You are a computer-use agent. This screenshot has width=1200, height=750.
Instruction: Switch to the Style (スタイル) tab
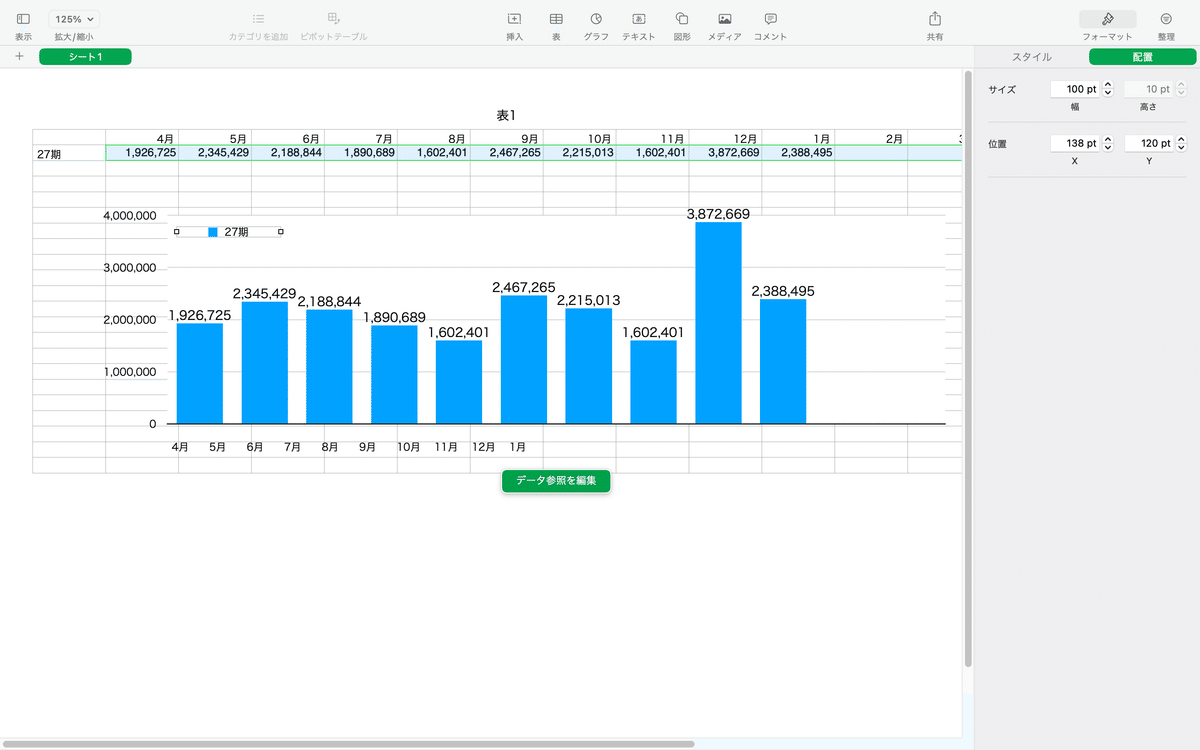point(1032,57)
